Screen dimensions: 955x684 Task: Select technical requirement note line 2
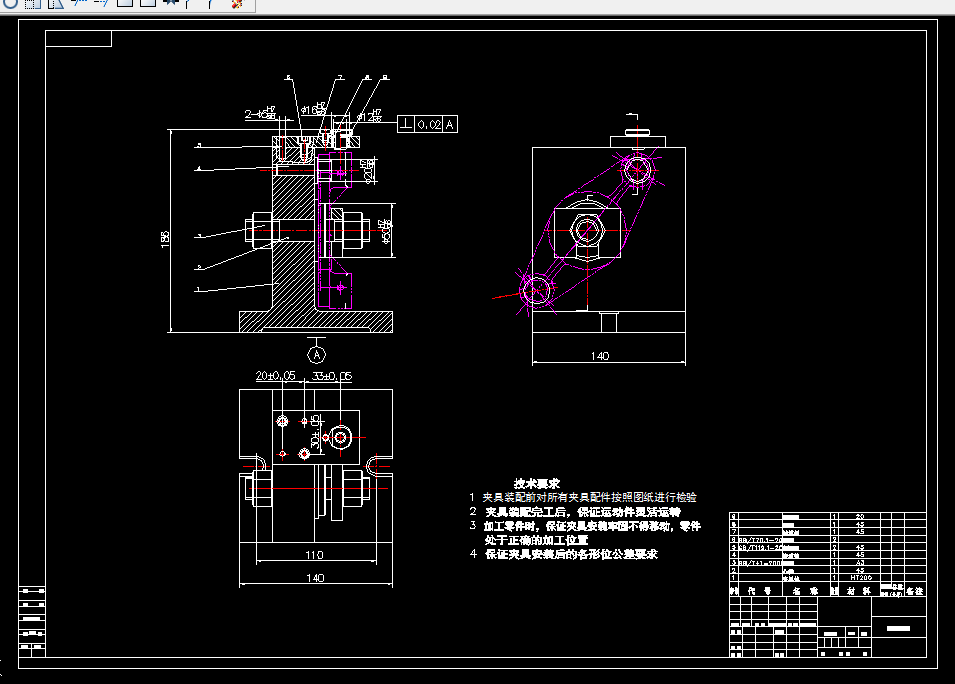[x=575, y=512]
